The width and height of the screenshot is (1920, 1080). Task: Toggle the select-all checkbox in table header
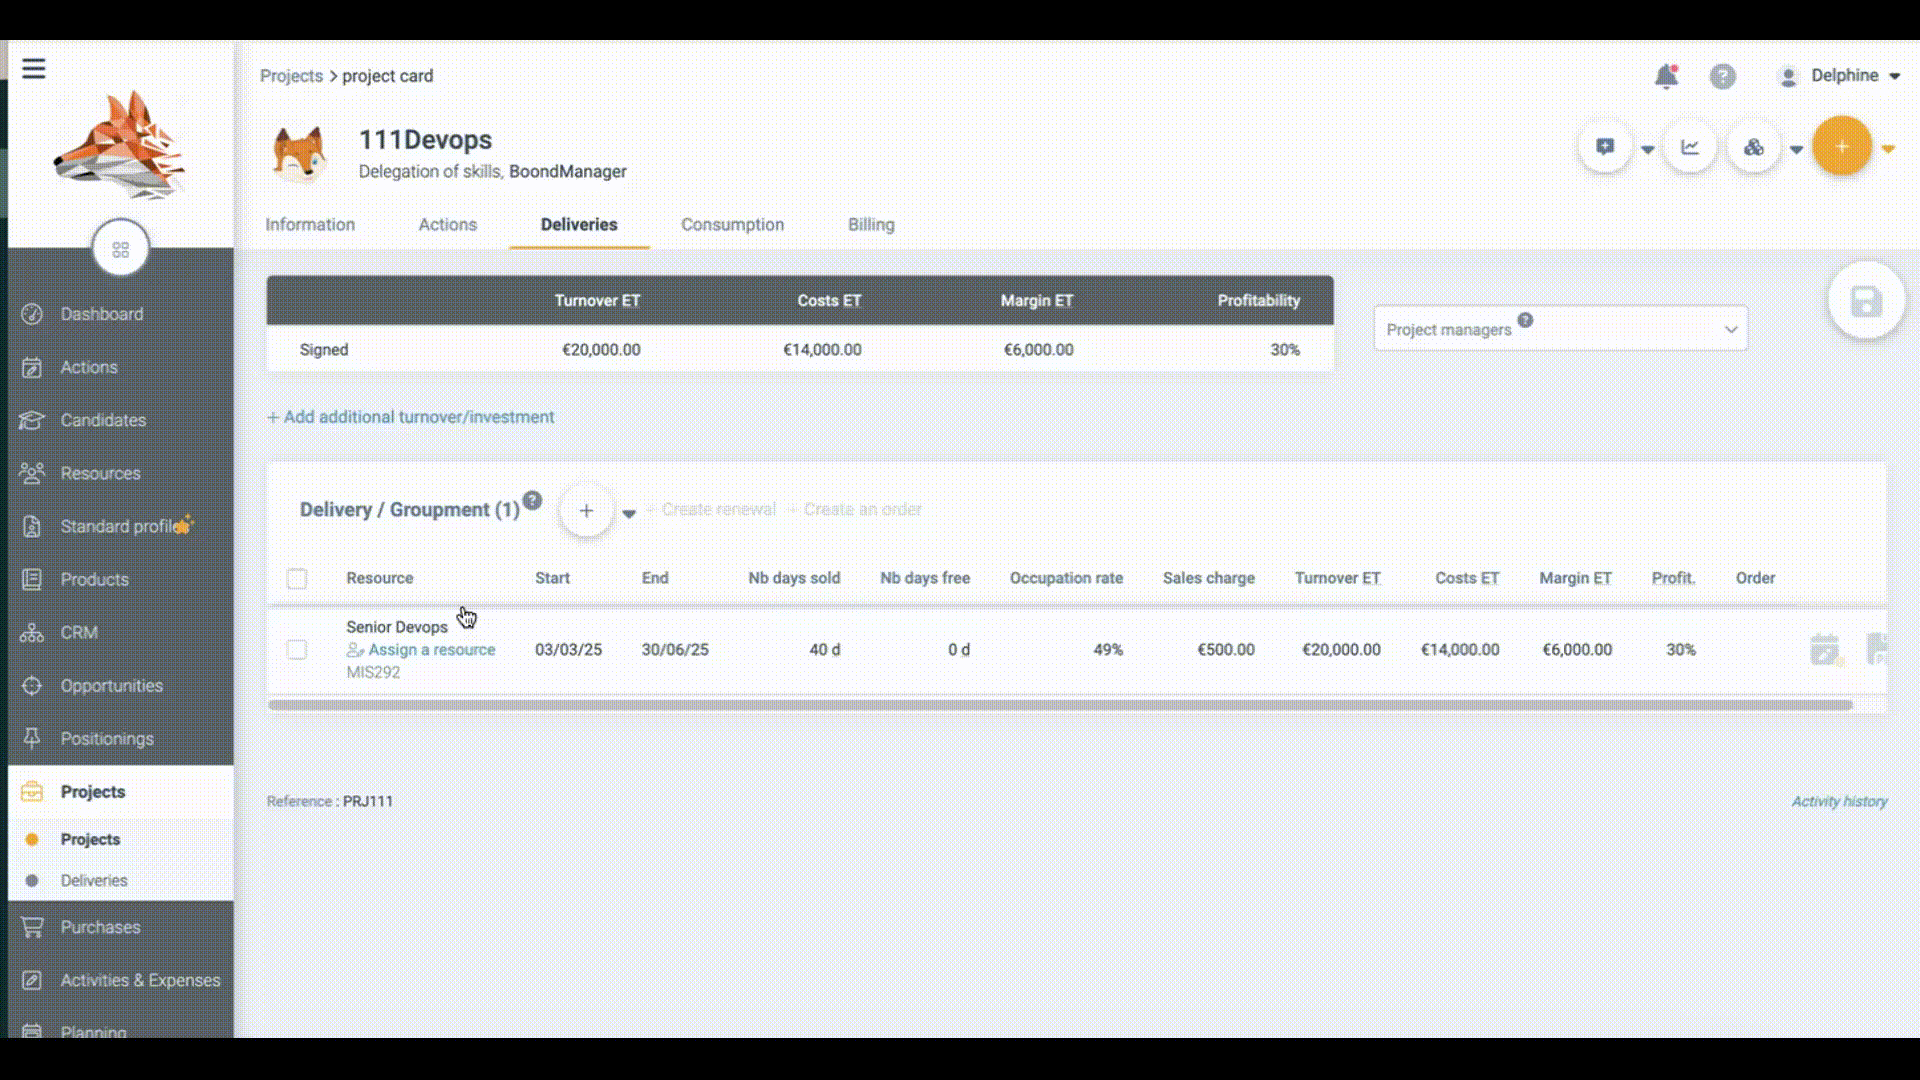pyautogui.click(x=297, y=578)
